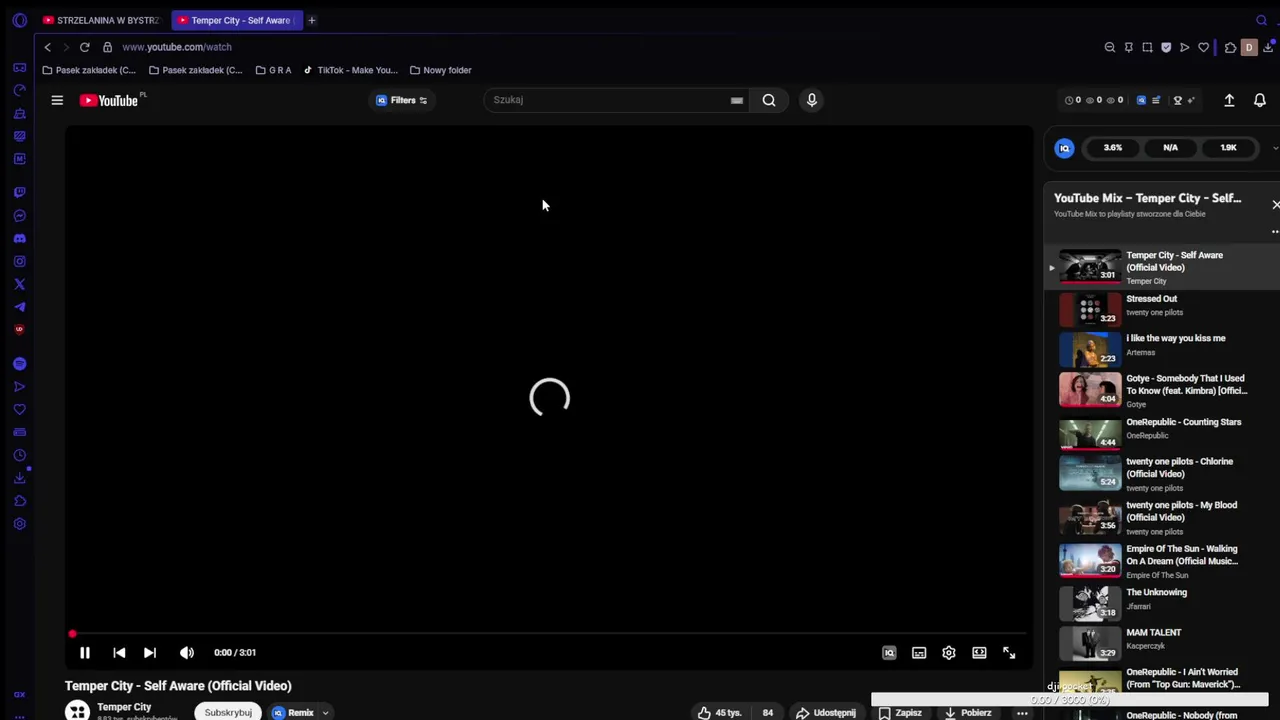Click the Udostępnij share button
Image resolution: width=1280 pixels, height=720 pixels.
click(x=826, y=712)
